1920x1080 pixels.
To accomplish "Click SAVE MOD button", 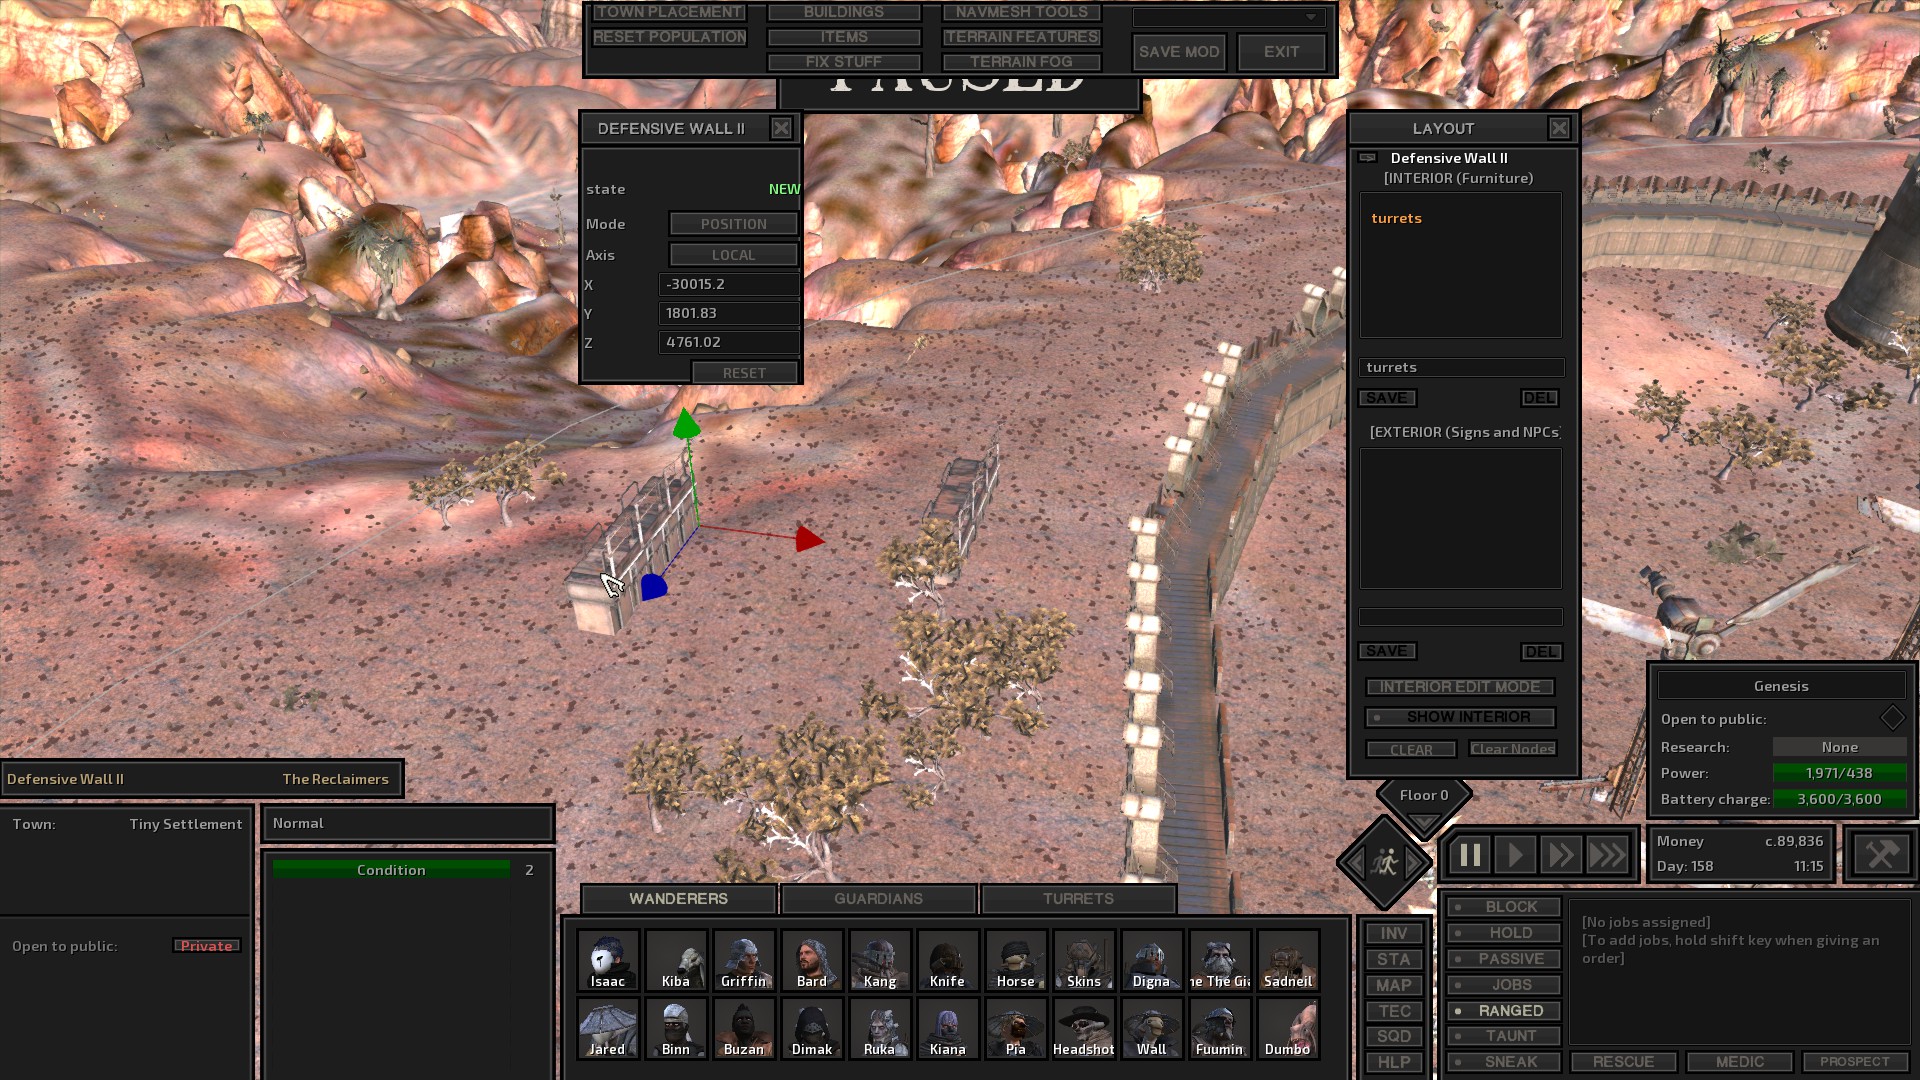I will [1179, 52].
